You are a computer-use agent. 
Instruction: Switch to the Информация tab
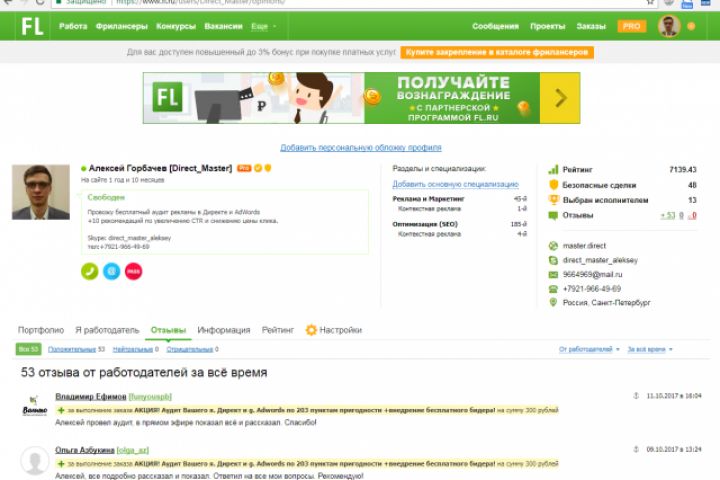point(224,330)
